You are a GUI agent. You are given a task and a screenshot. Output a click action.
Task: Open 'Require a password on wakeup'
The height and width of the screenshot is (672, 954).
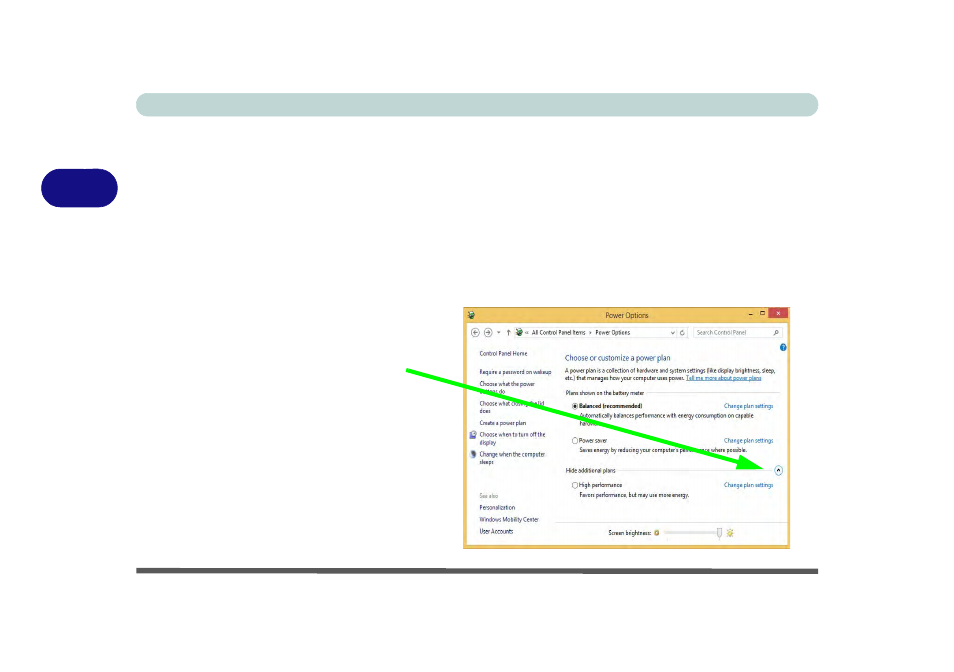click(x=515, y=372)
